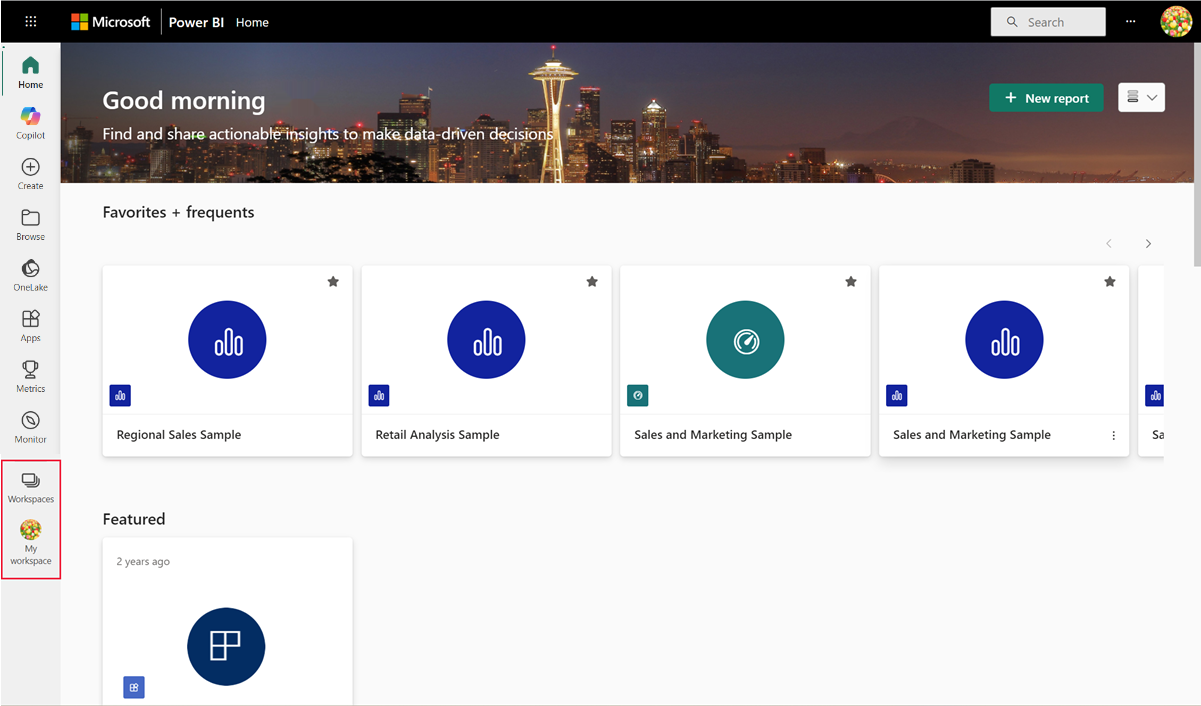Open the Apps section icon
Screen dimensions: 1201x706
pyautogui.click(x=30, y=324)
